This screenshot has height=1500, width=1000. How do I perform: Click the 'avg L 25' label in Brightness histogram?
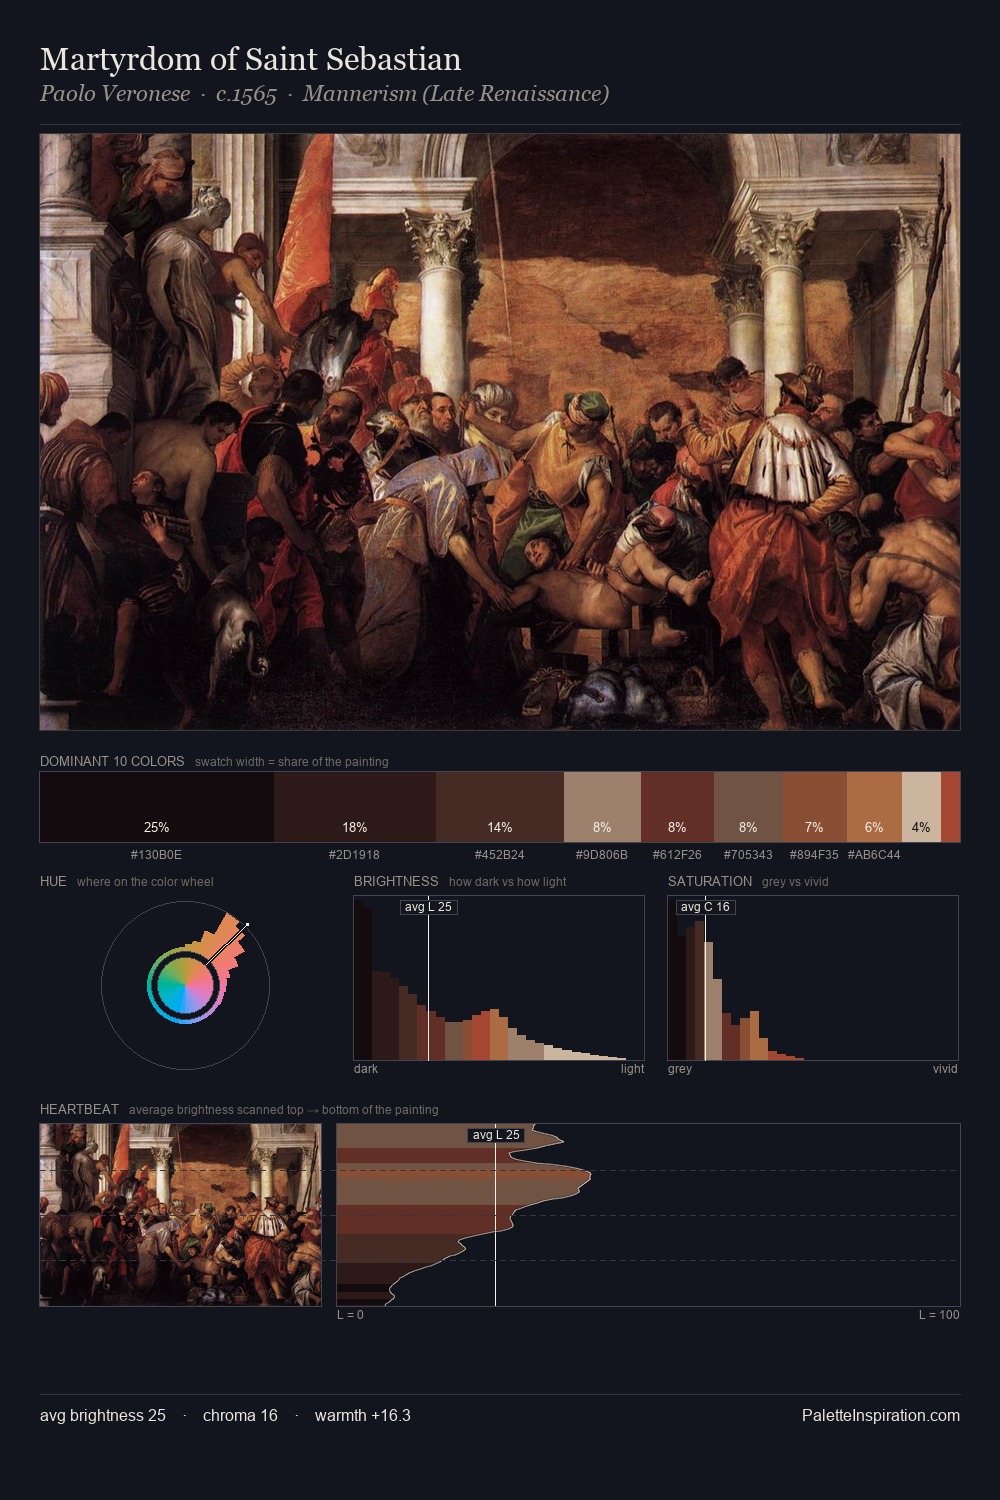click(x=428, y=907)
